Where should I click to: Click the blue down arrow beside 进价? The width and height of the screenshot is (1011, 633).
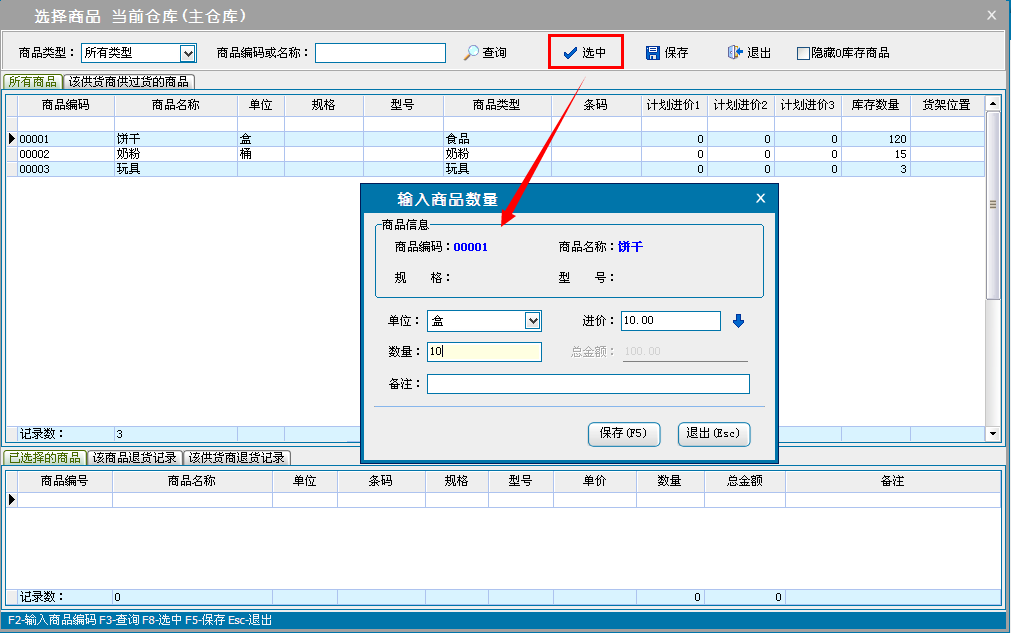coord(739,321)
